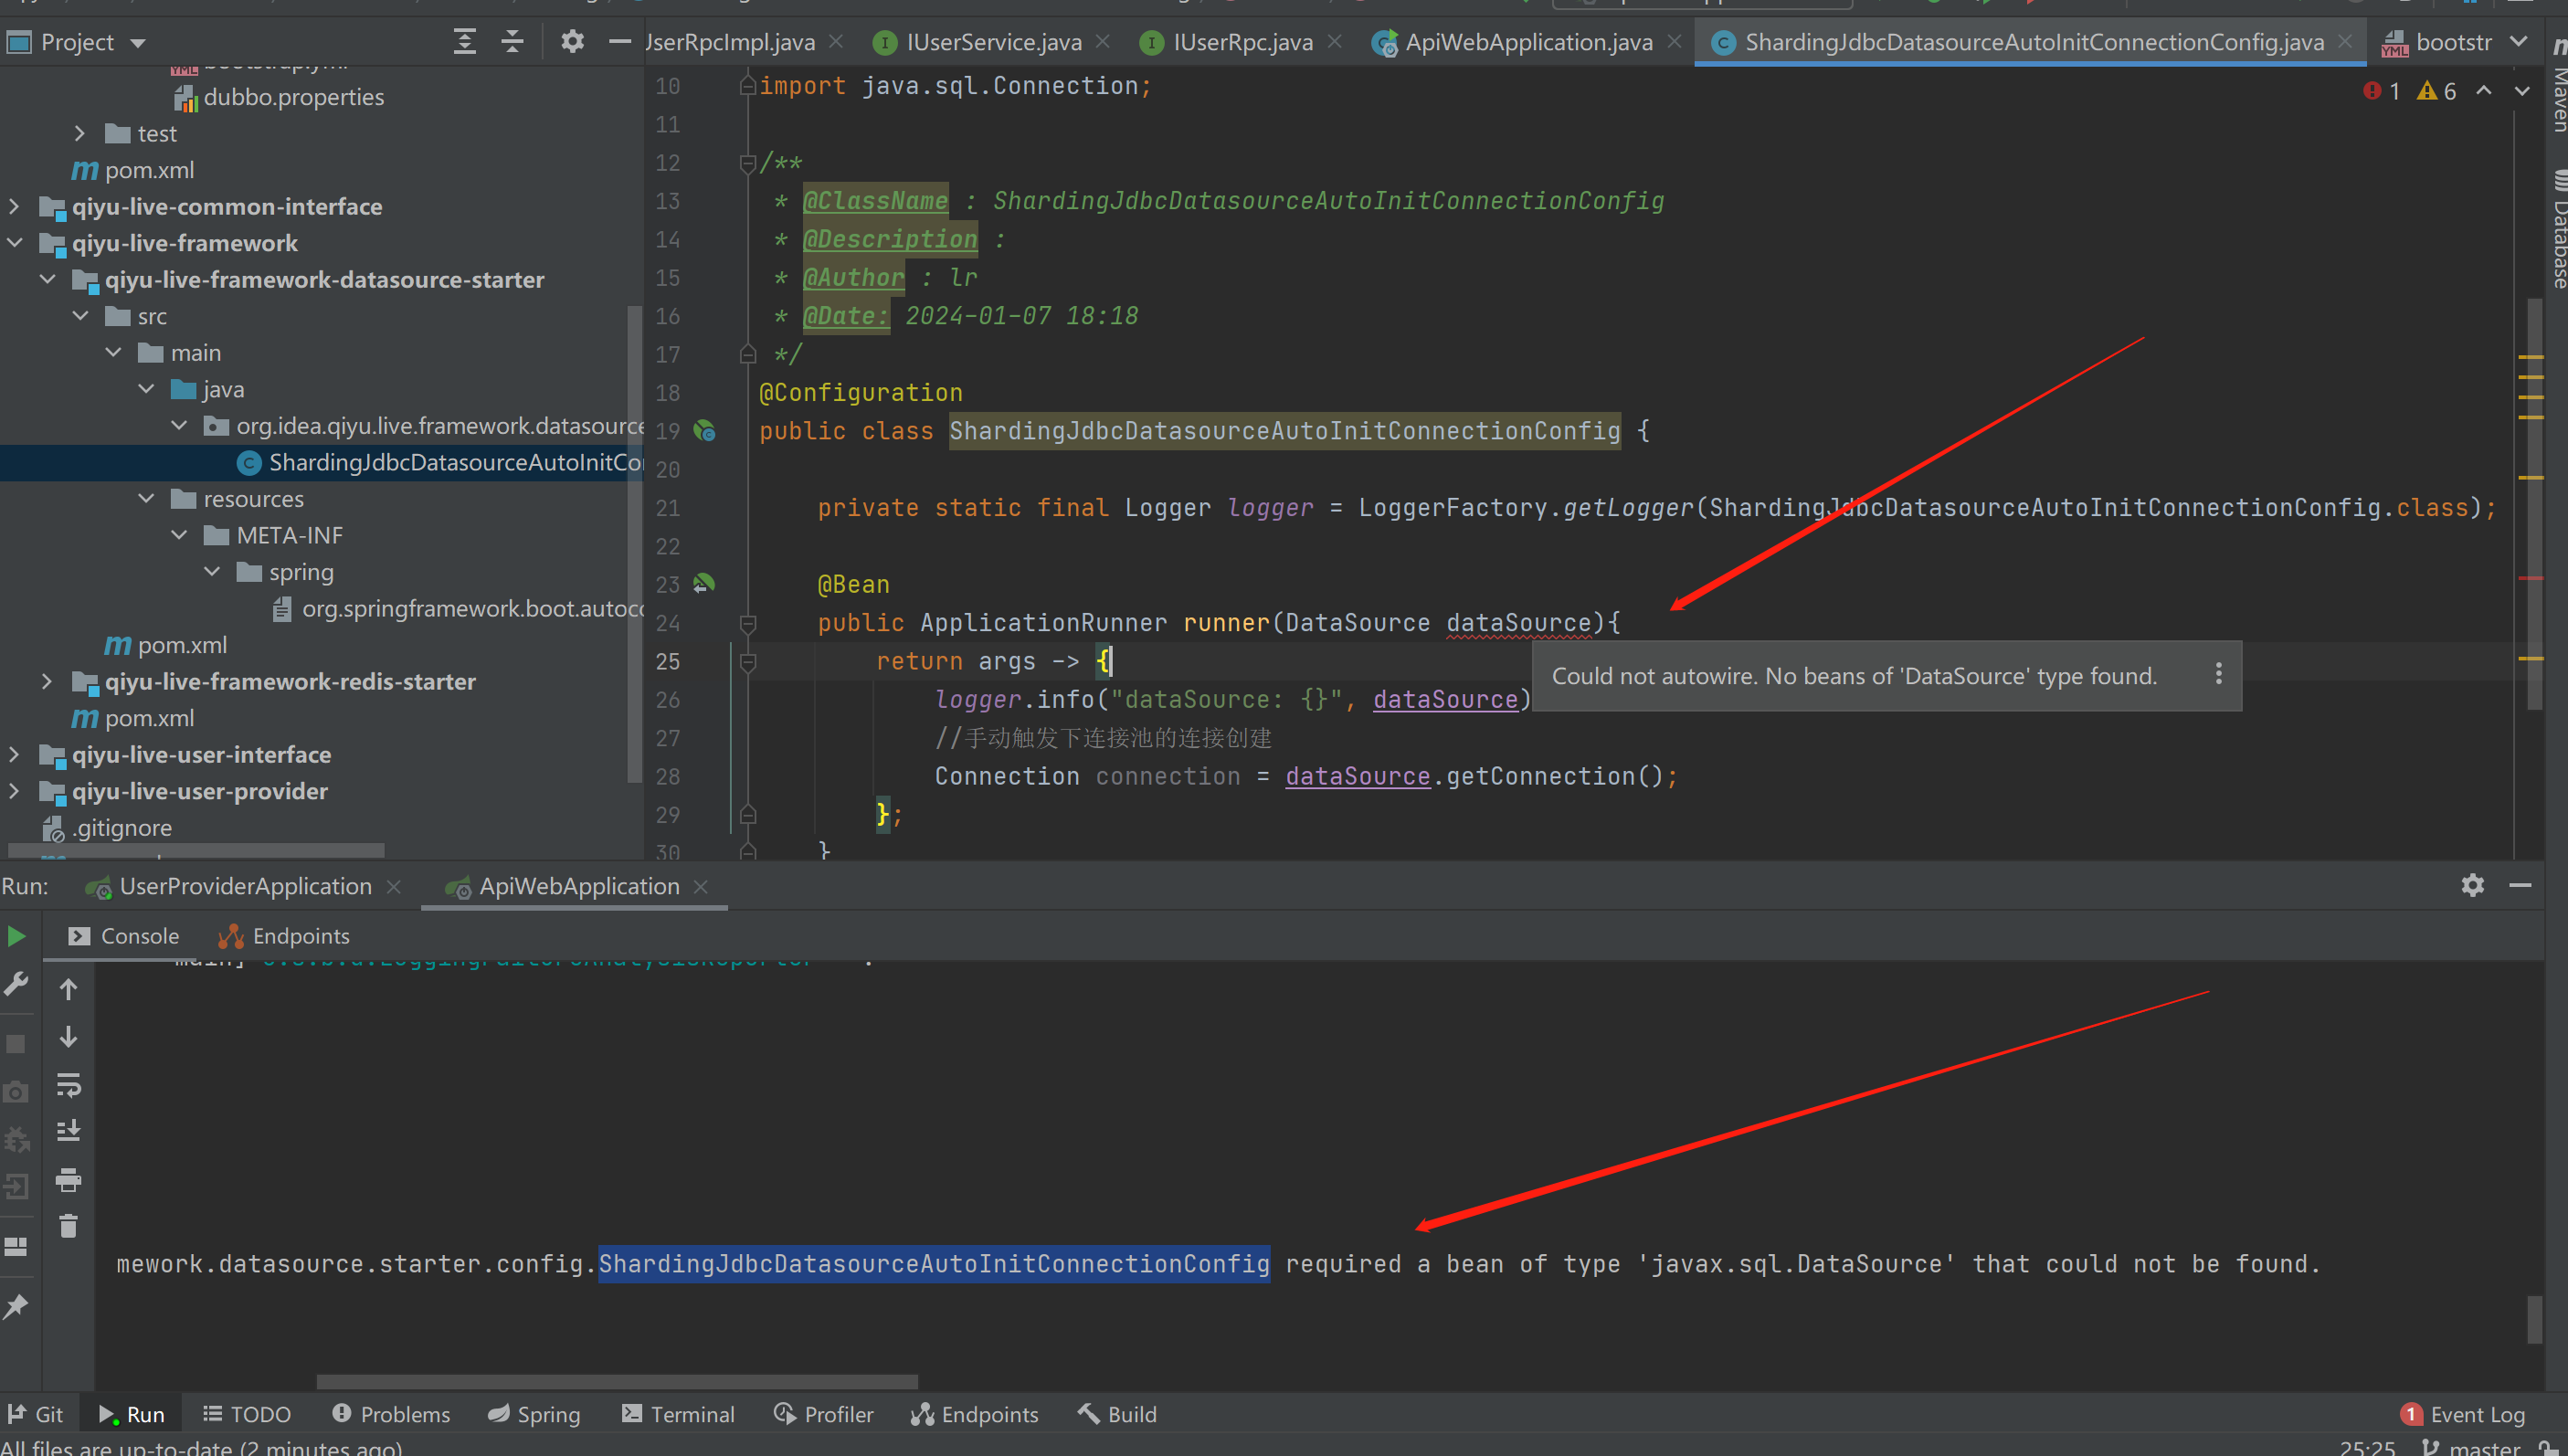The height and width of the screenshot is (1456, 2568).
Task: Open the Database side tool window
Action: (2557, 230)
